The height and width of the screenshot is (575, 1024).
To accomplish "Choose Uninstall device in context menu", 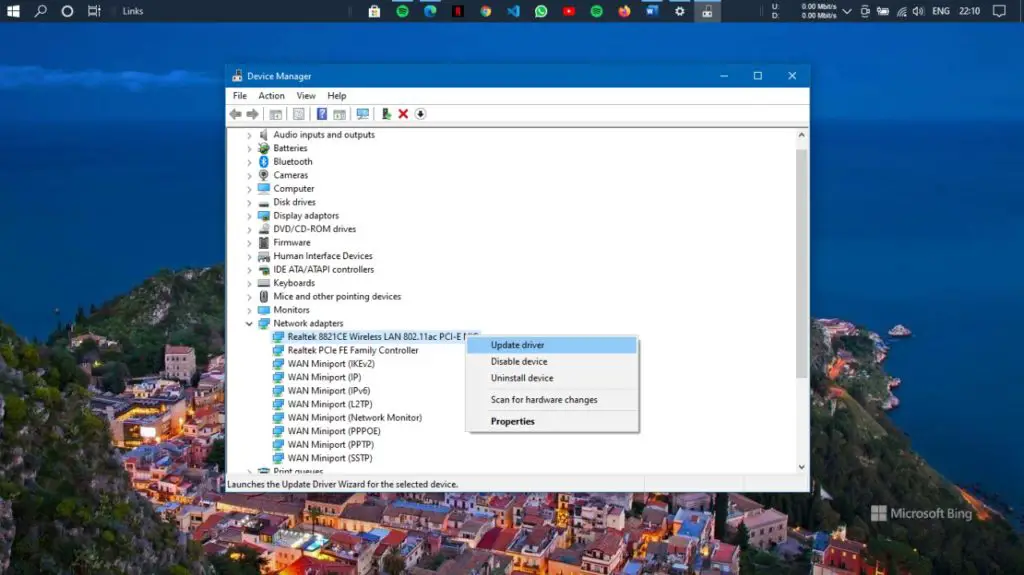I will pos(552,378).
